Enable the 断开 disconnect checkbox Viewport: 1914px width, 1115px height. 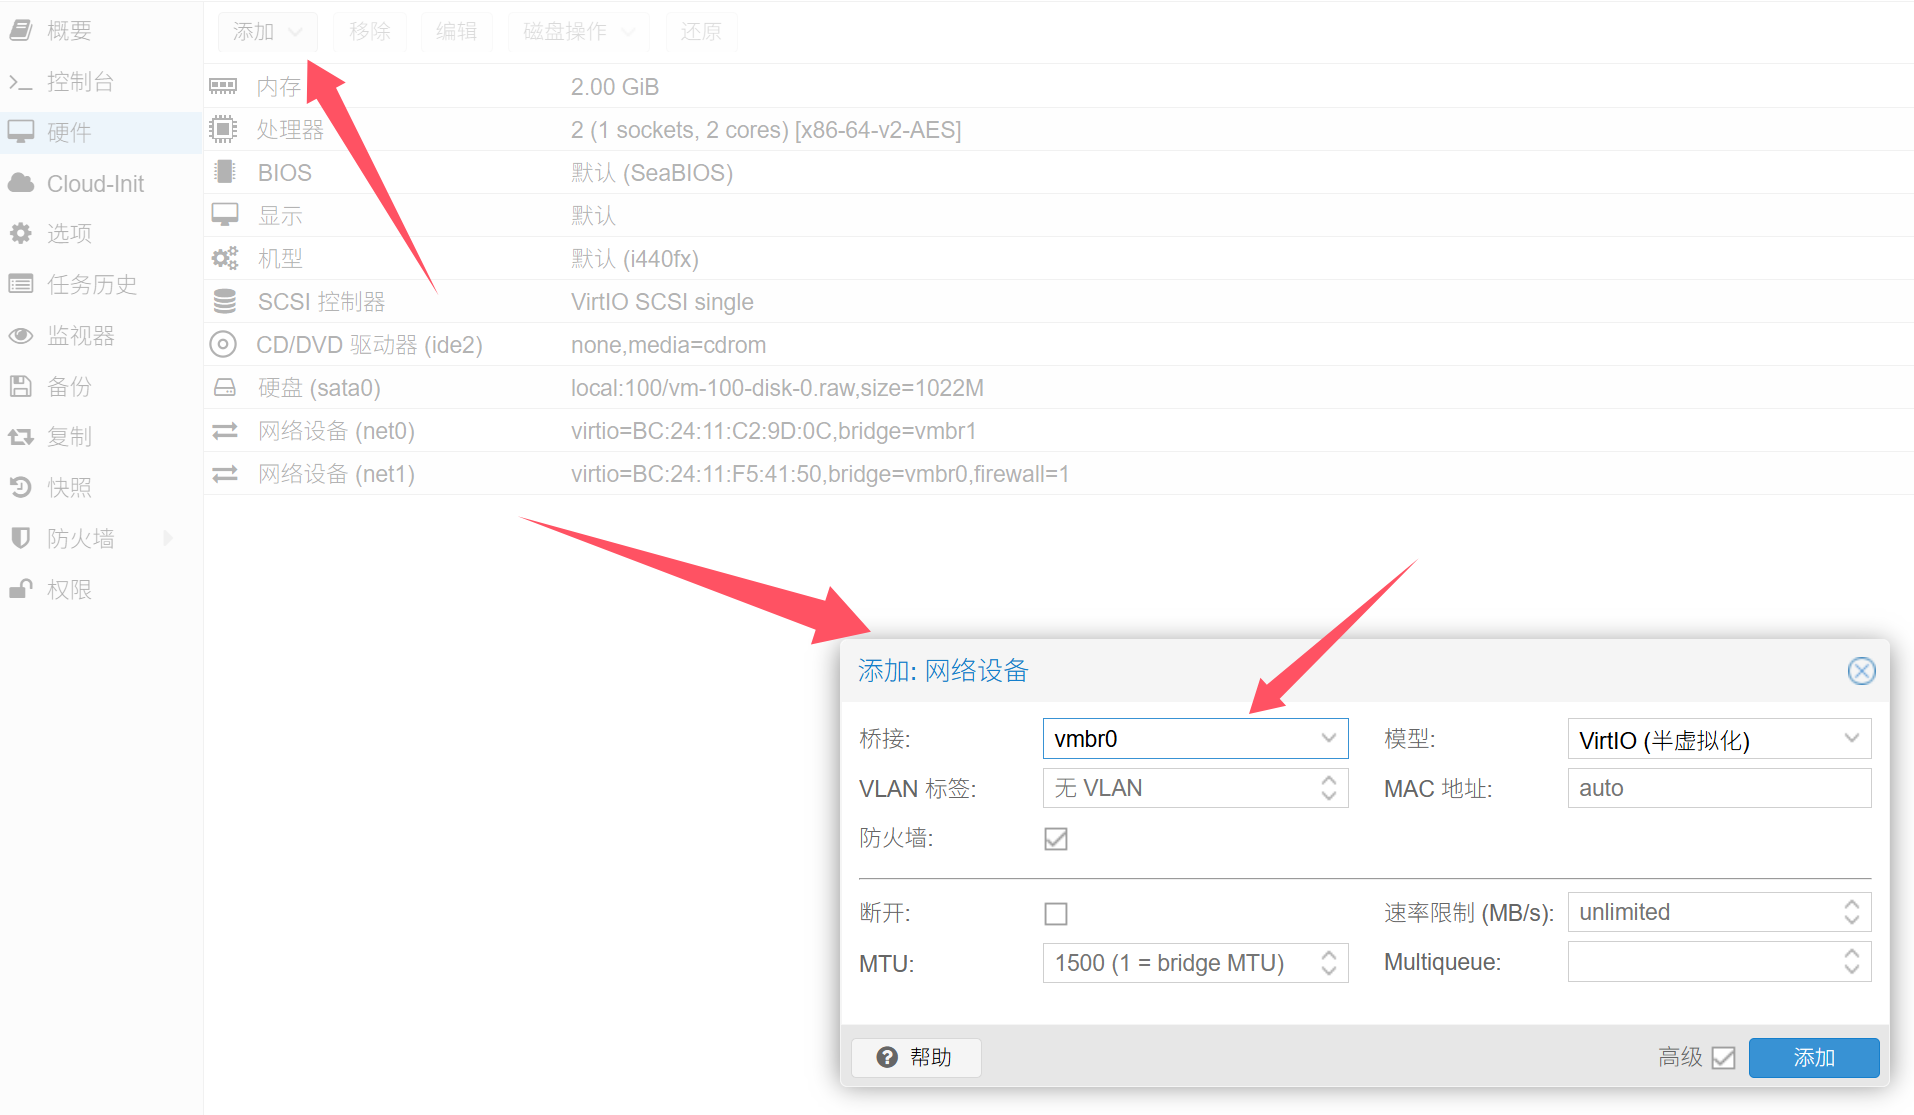(1056, 913)
